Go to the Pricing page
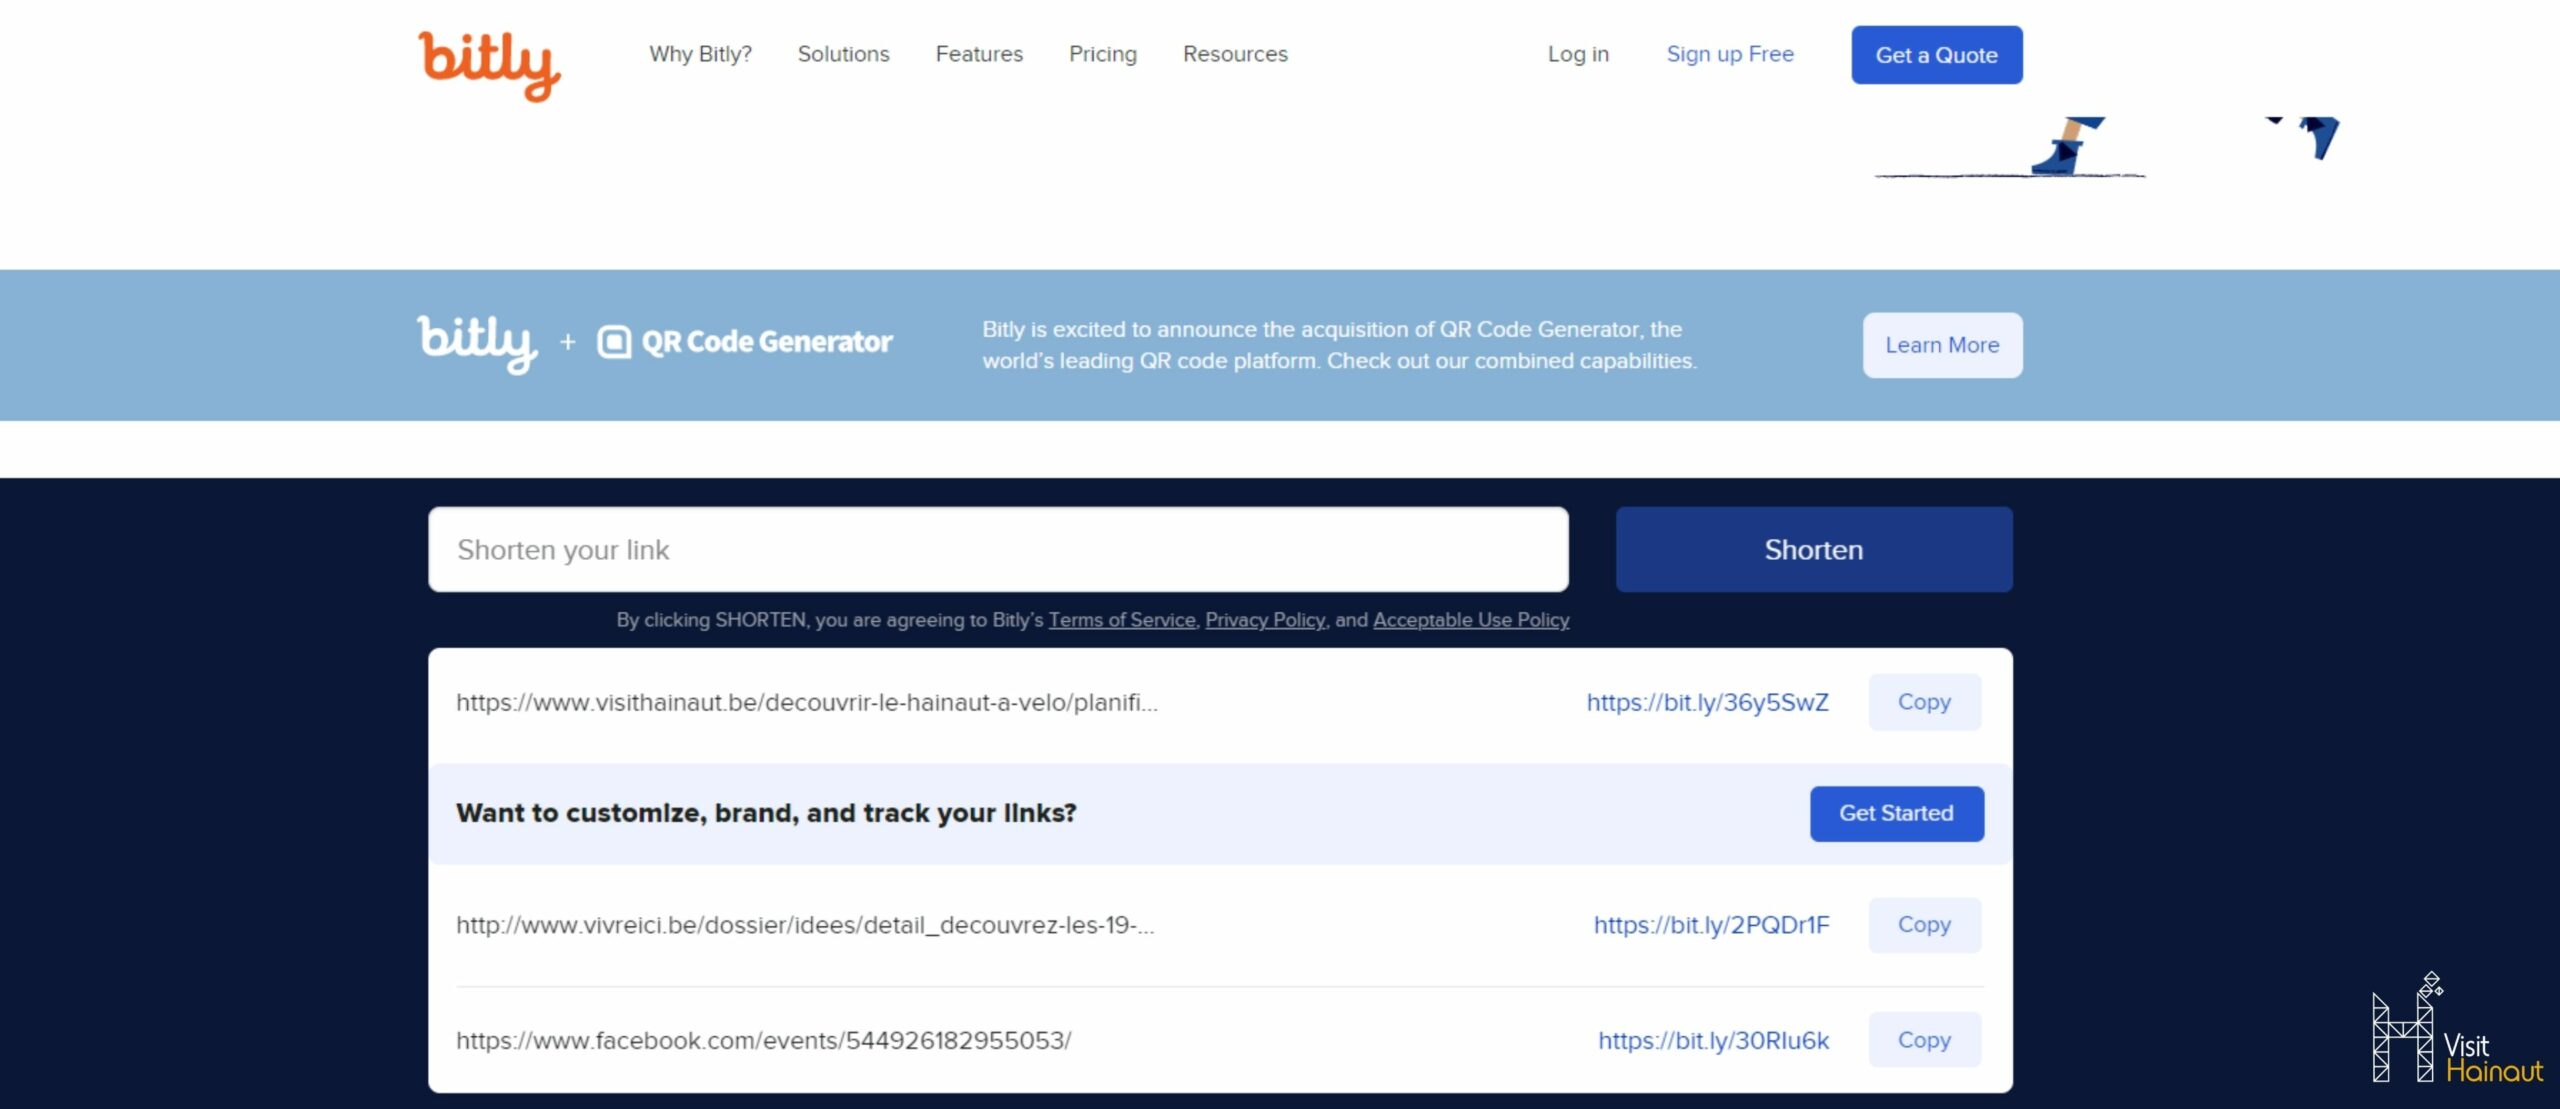This screenshot has width=2560, height=1109. (x=1102, y=54)
